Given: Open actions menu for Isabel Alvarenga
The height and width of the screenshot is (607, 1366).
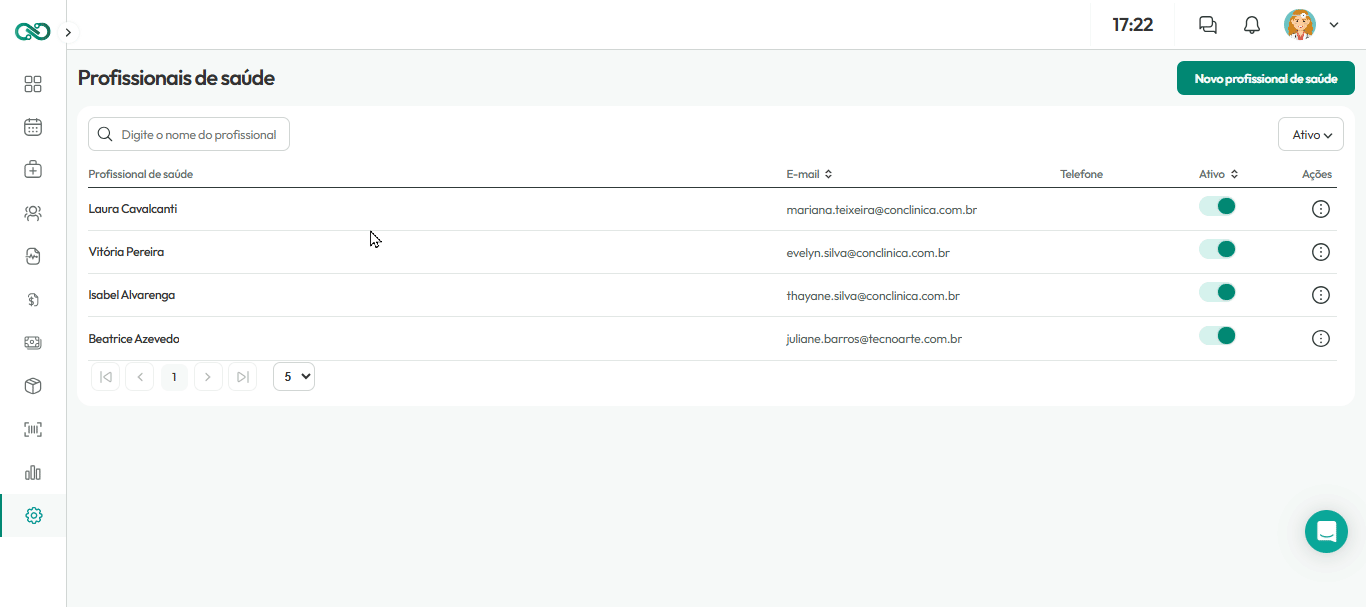Looking at the screenshot, I should click(1321, 295).
